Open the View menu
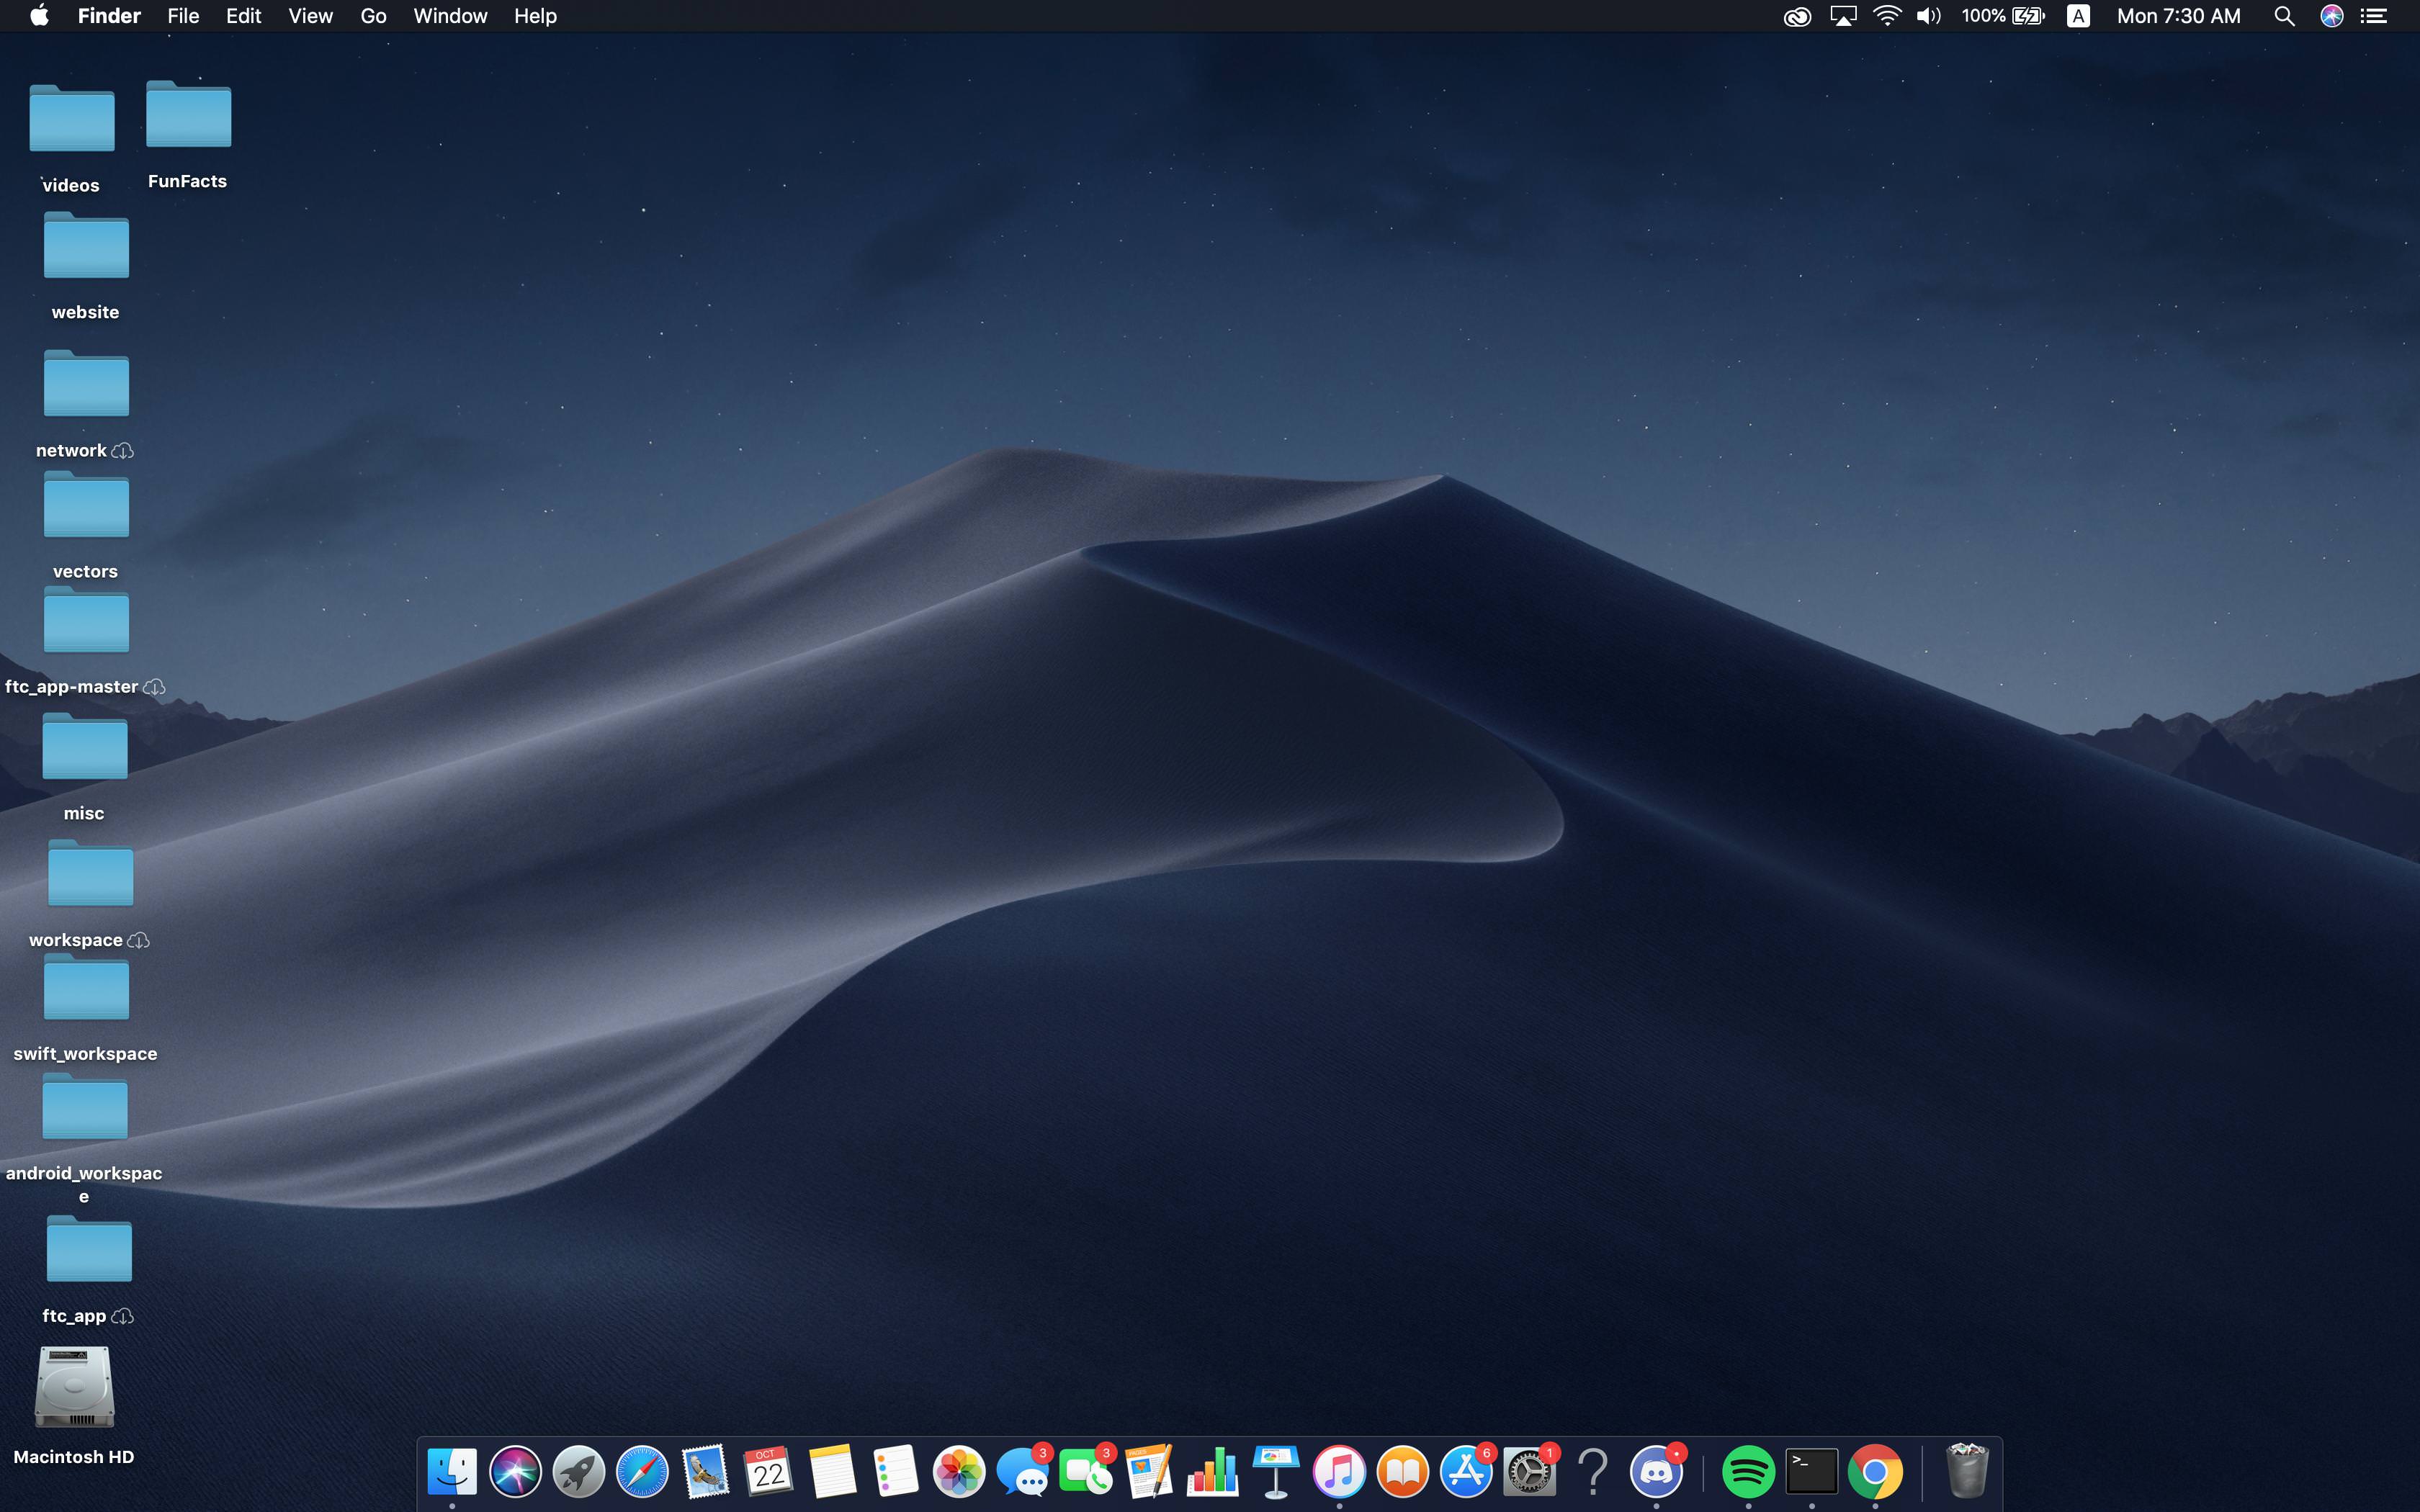Image resolution: width=2420 pixels, height=1512 pixels. coord(310,16)
